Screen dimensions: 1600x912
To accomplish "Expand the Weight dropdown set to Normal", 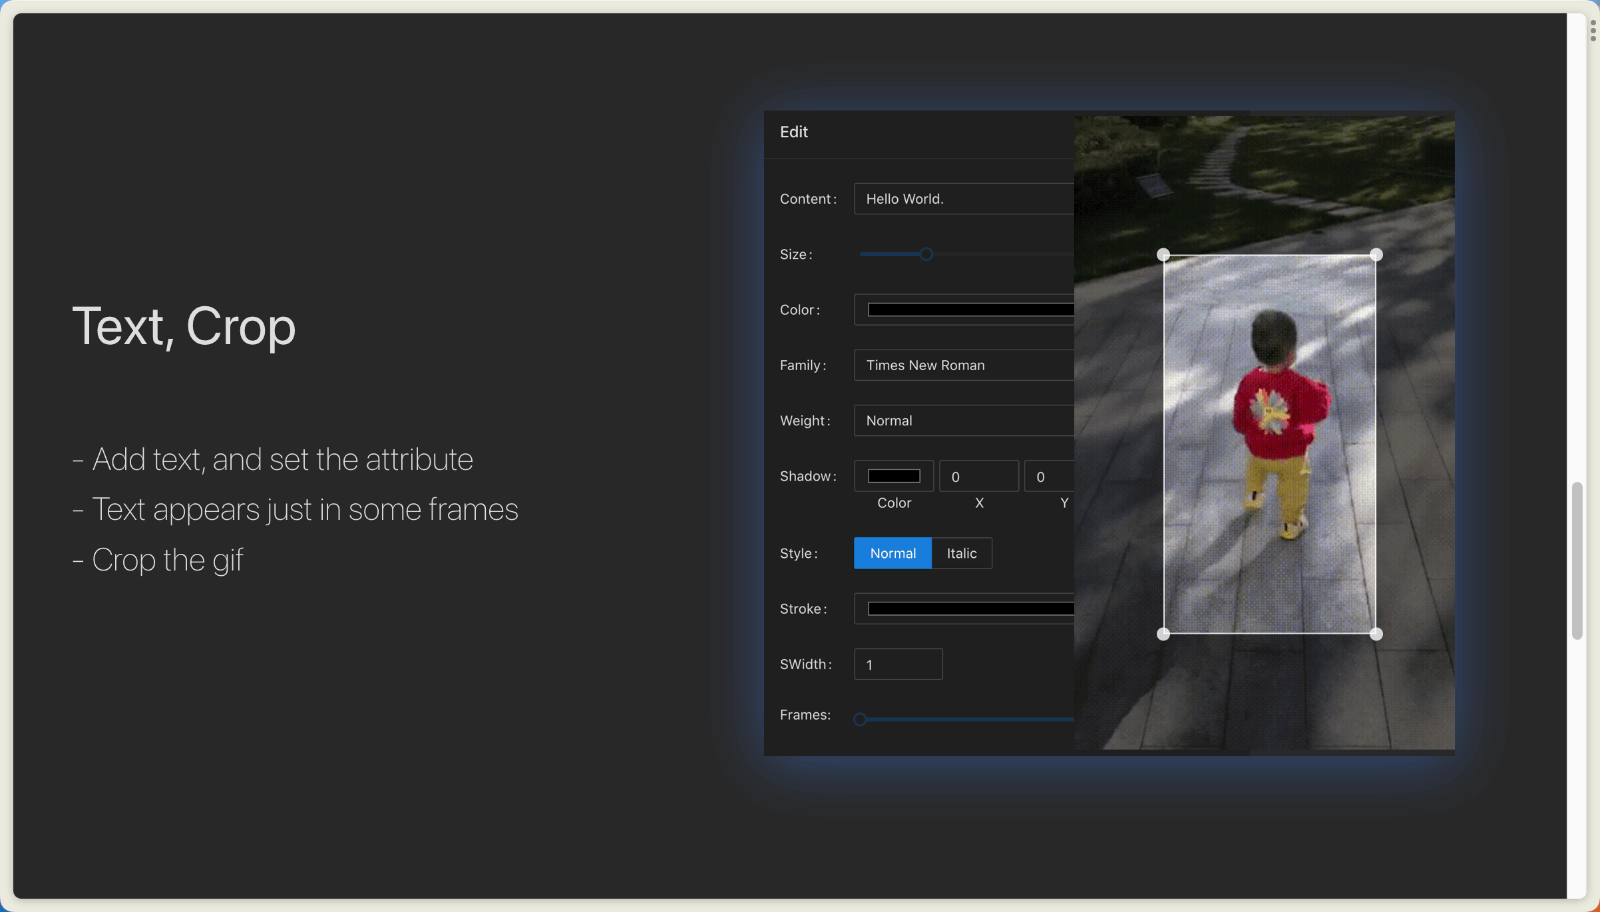I will tap(963, 421).
